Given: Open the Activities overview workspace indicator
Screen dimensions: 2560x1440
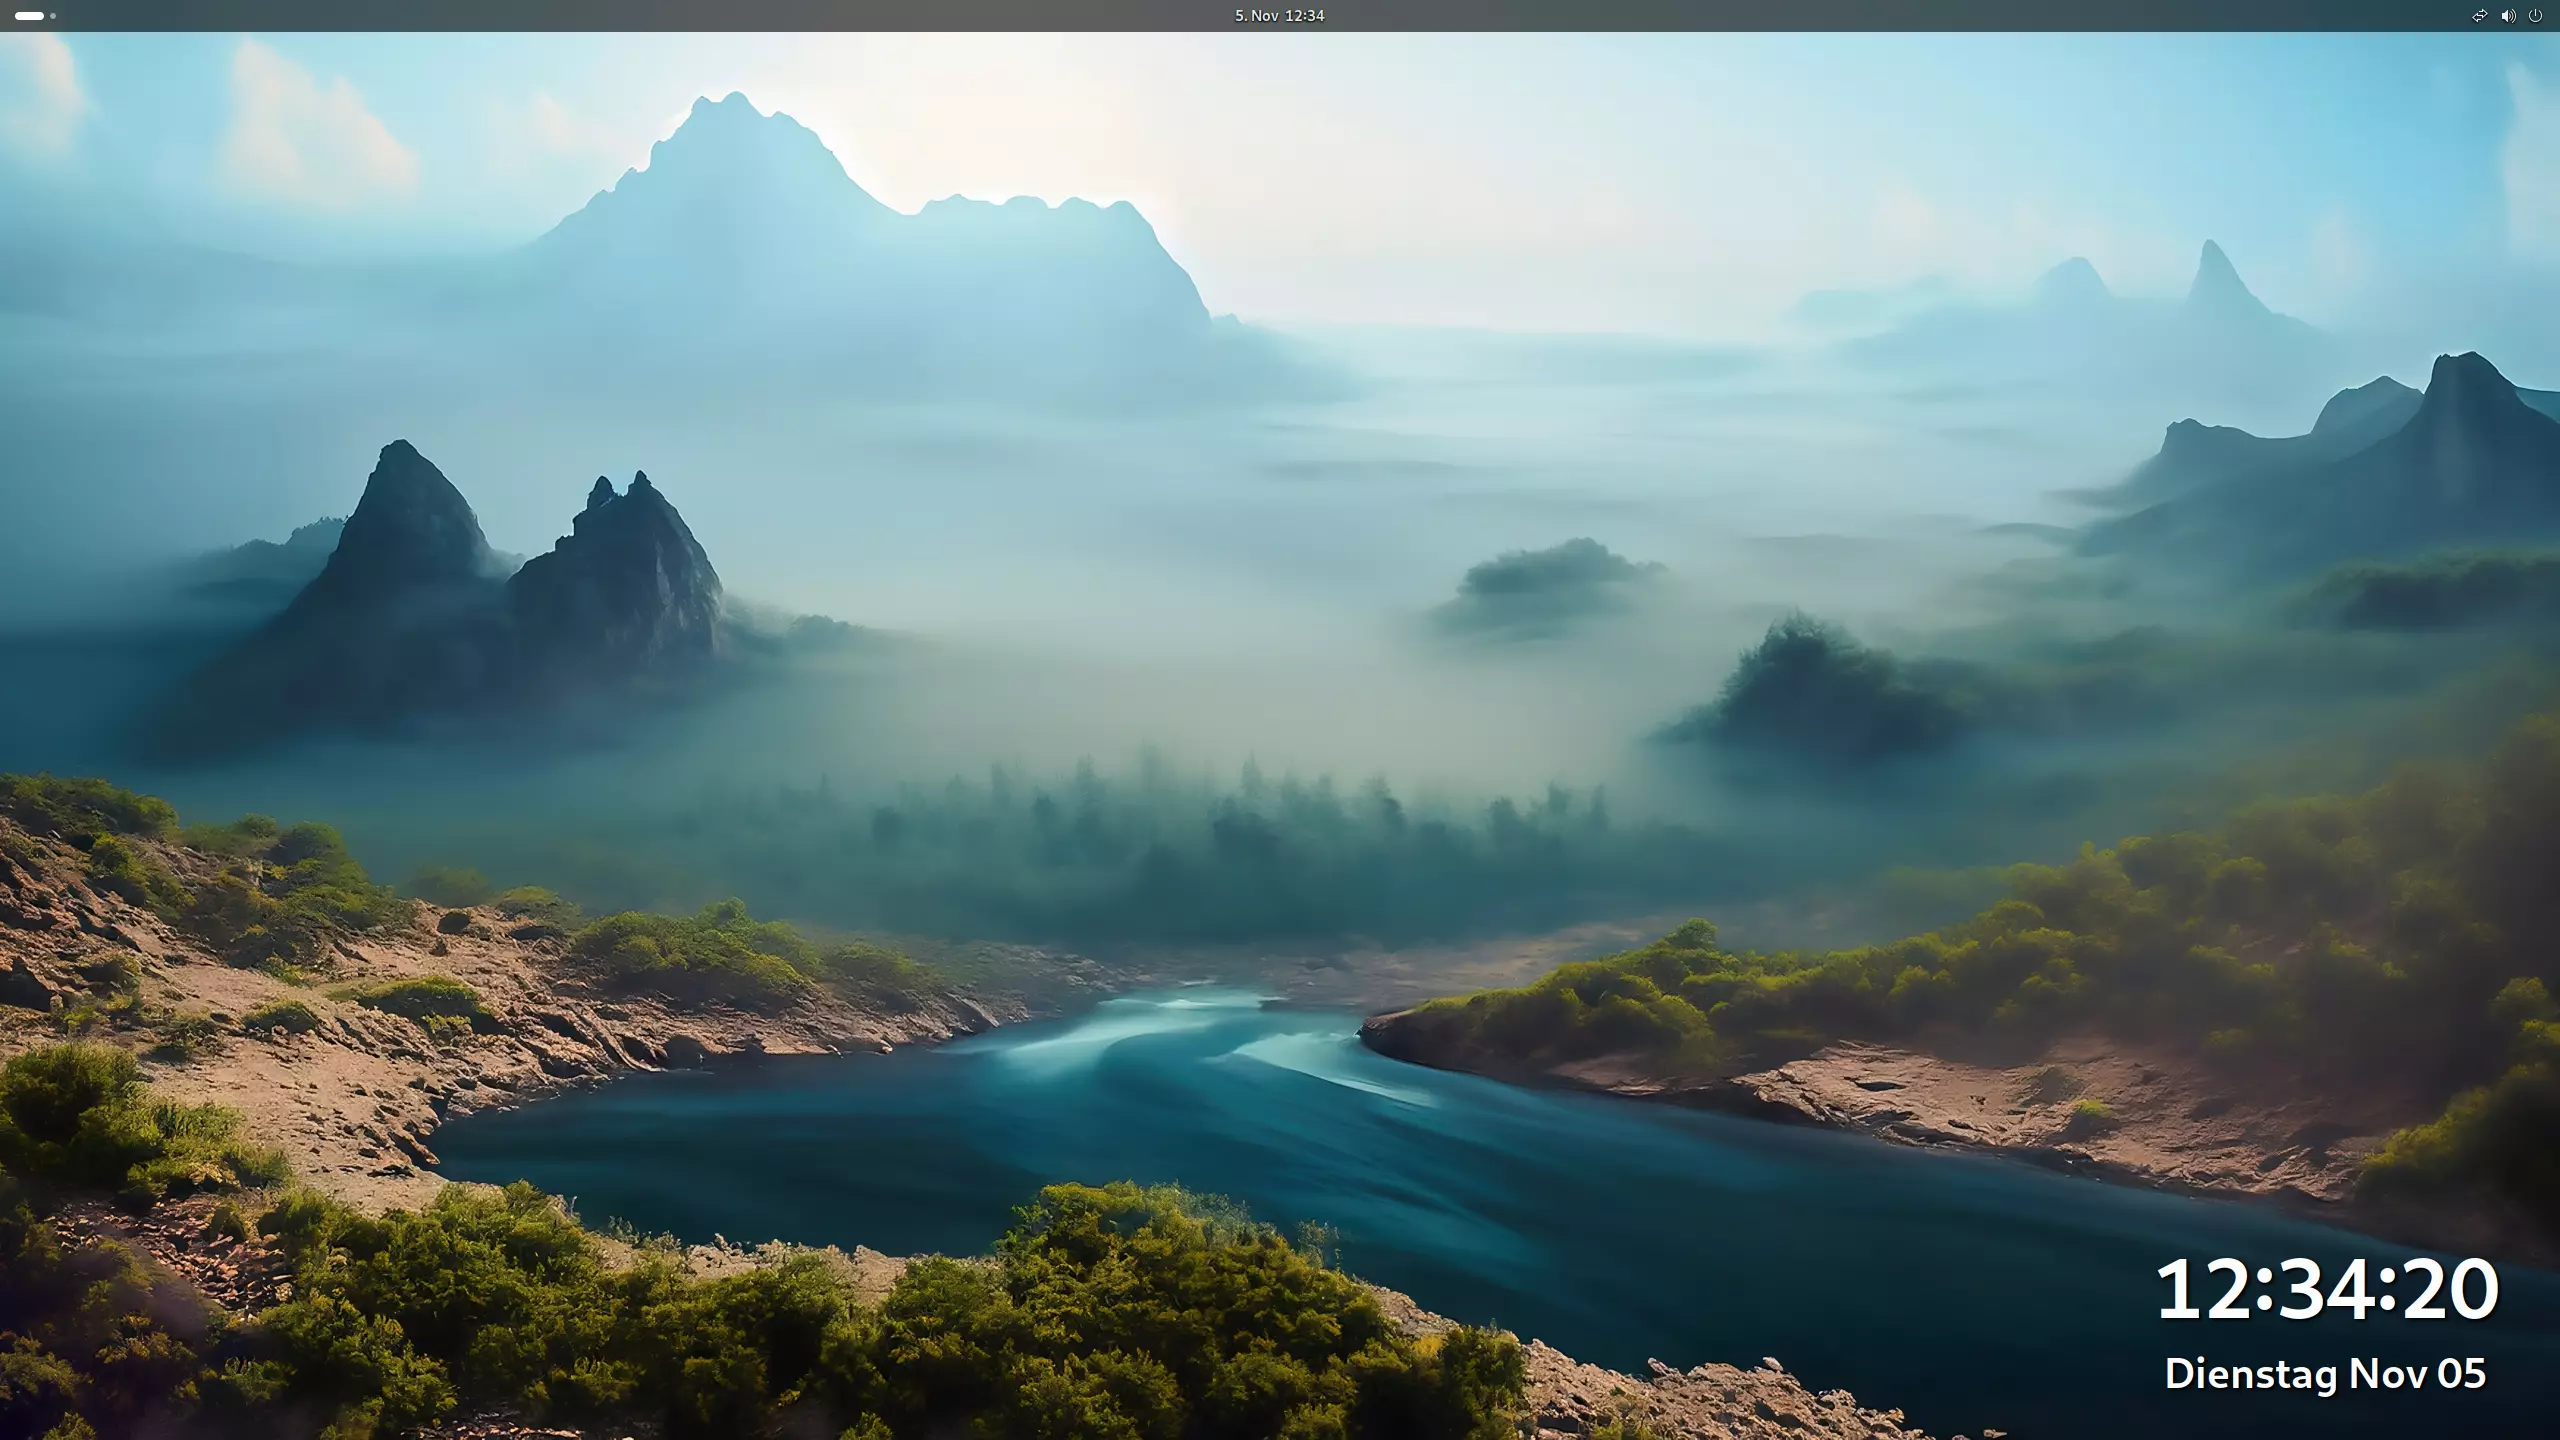Looking at the screenshot, I should (x=35, y=16).
